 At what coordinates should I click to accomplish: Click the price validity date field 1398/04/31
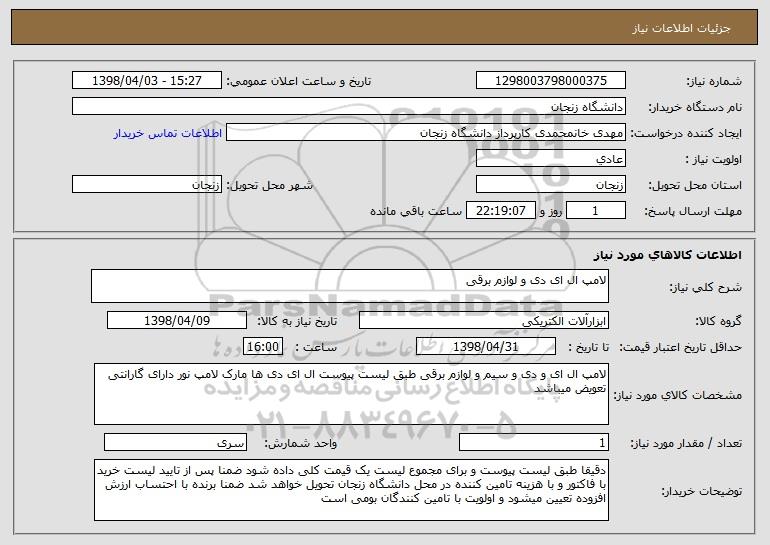click(486, 347)
